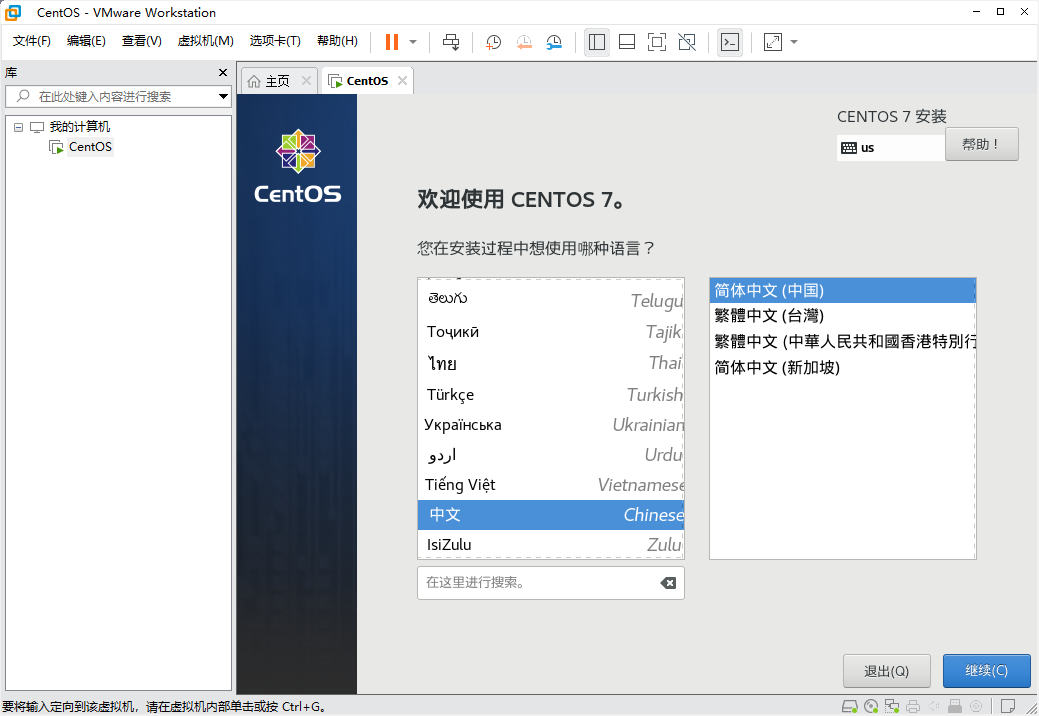Collapse the 我的计算机 tree node
This screenshot has height=716, width=1039.
(x=19, y=127)
